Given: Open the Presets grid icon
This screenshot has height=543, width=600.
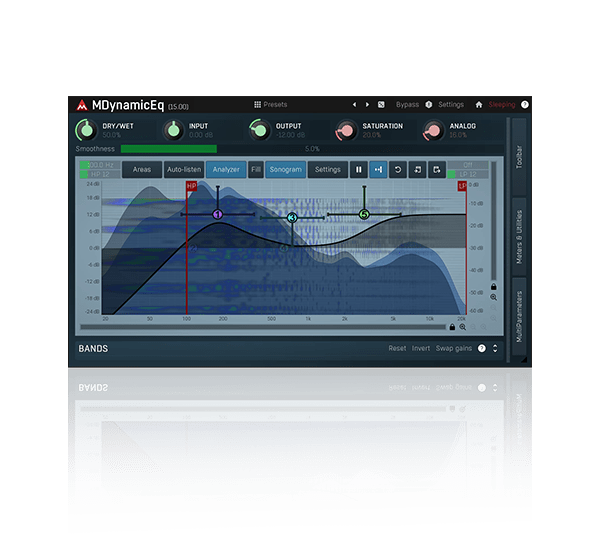Looking at the screenshot, I should pos(258,104).
